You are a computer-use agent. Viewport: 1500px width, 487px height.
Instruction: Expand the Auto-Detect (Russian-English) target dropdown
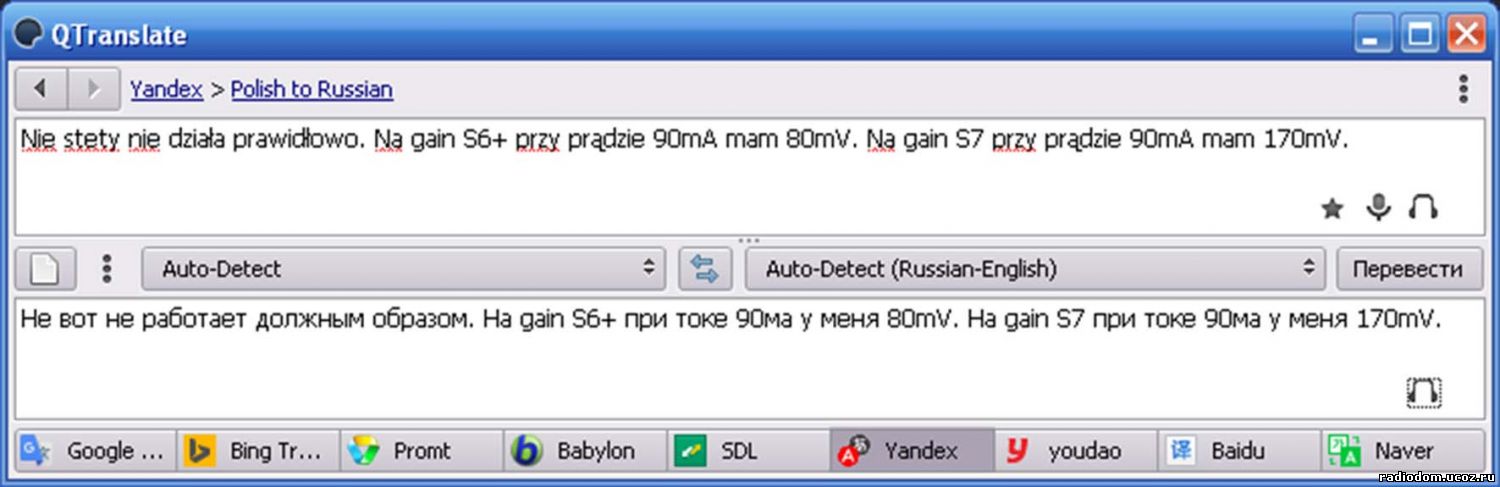coord(1036,269)
